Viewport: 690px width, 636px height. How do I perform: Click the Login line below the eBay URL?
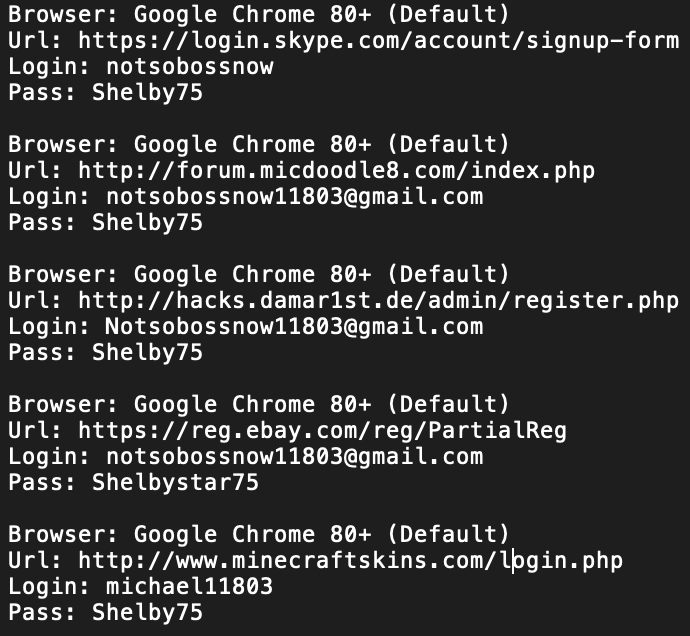coord(245,457)
